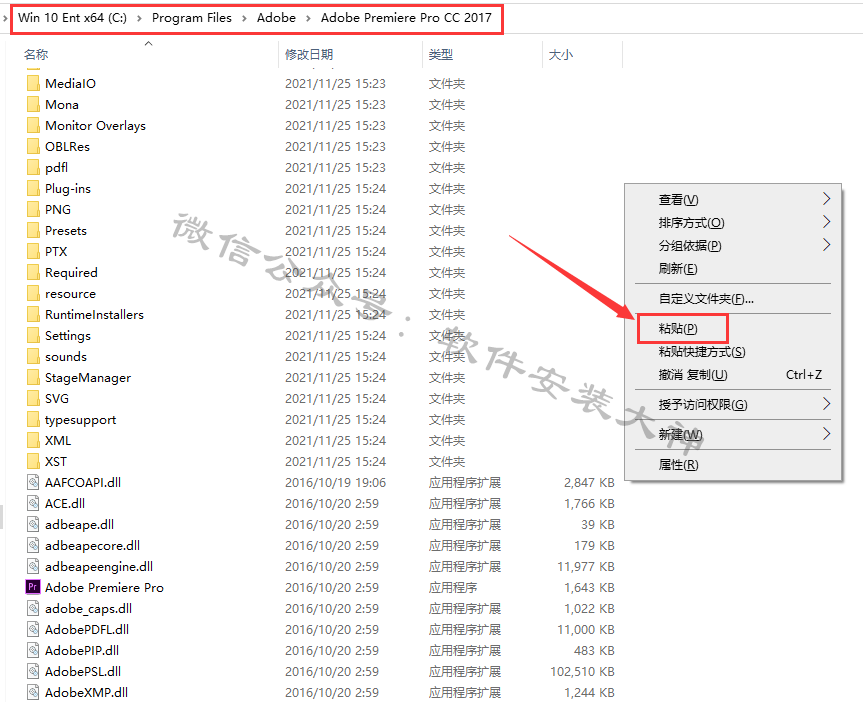Expand the 排序方式(O) submenu arrow

(x=826, y=222)
